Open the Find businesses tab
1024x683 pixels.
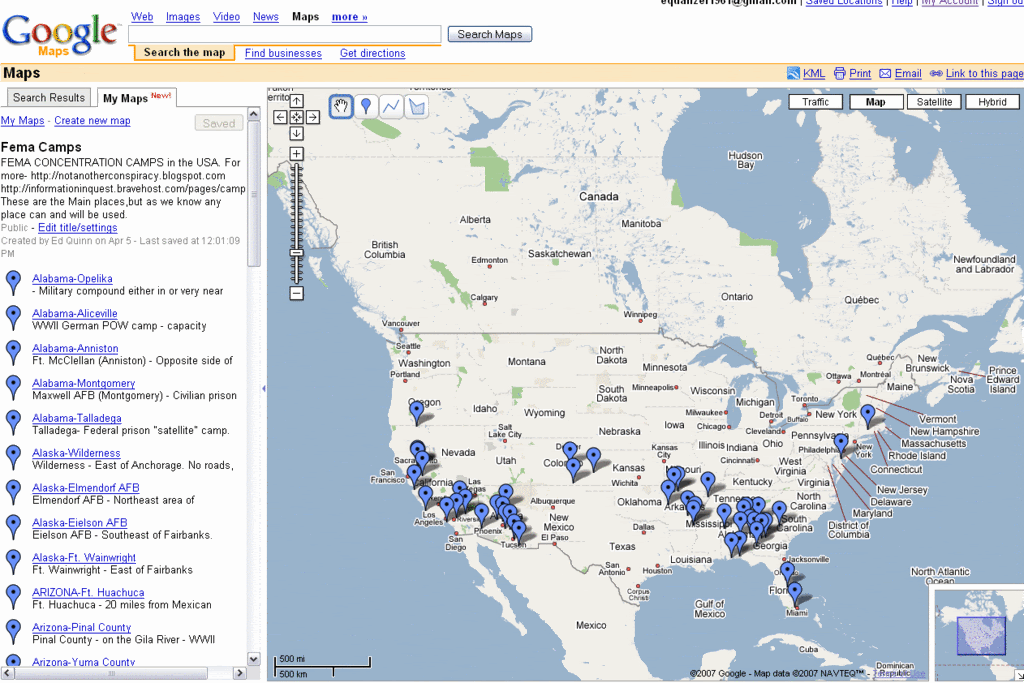283,54
